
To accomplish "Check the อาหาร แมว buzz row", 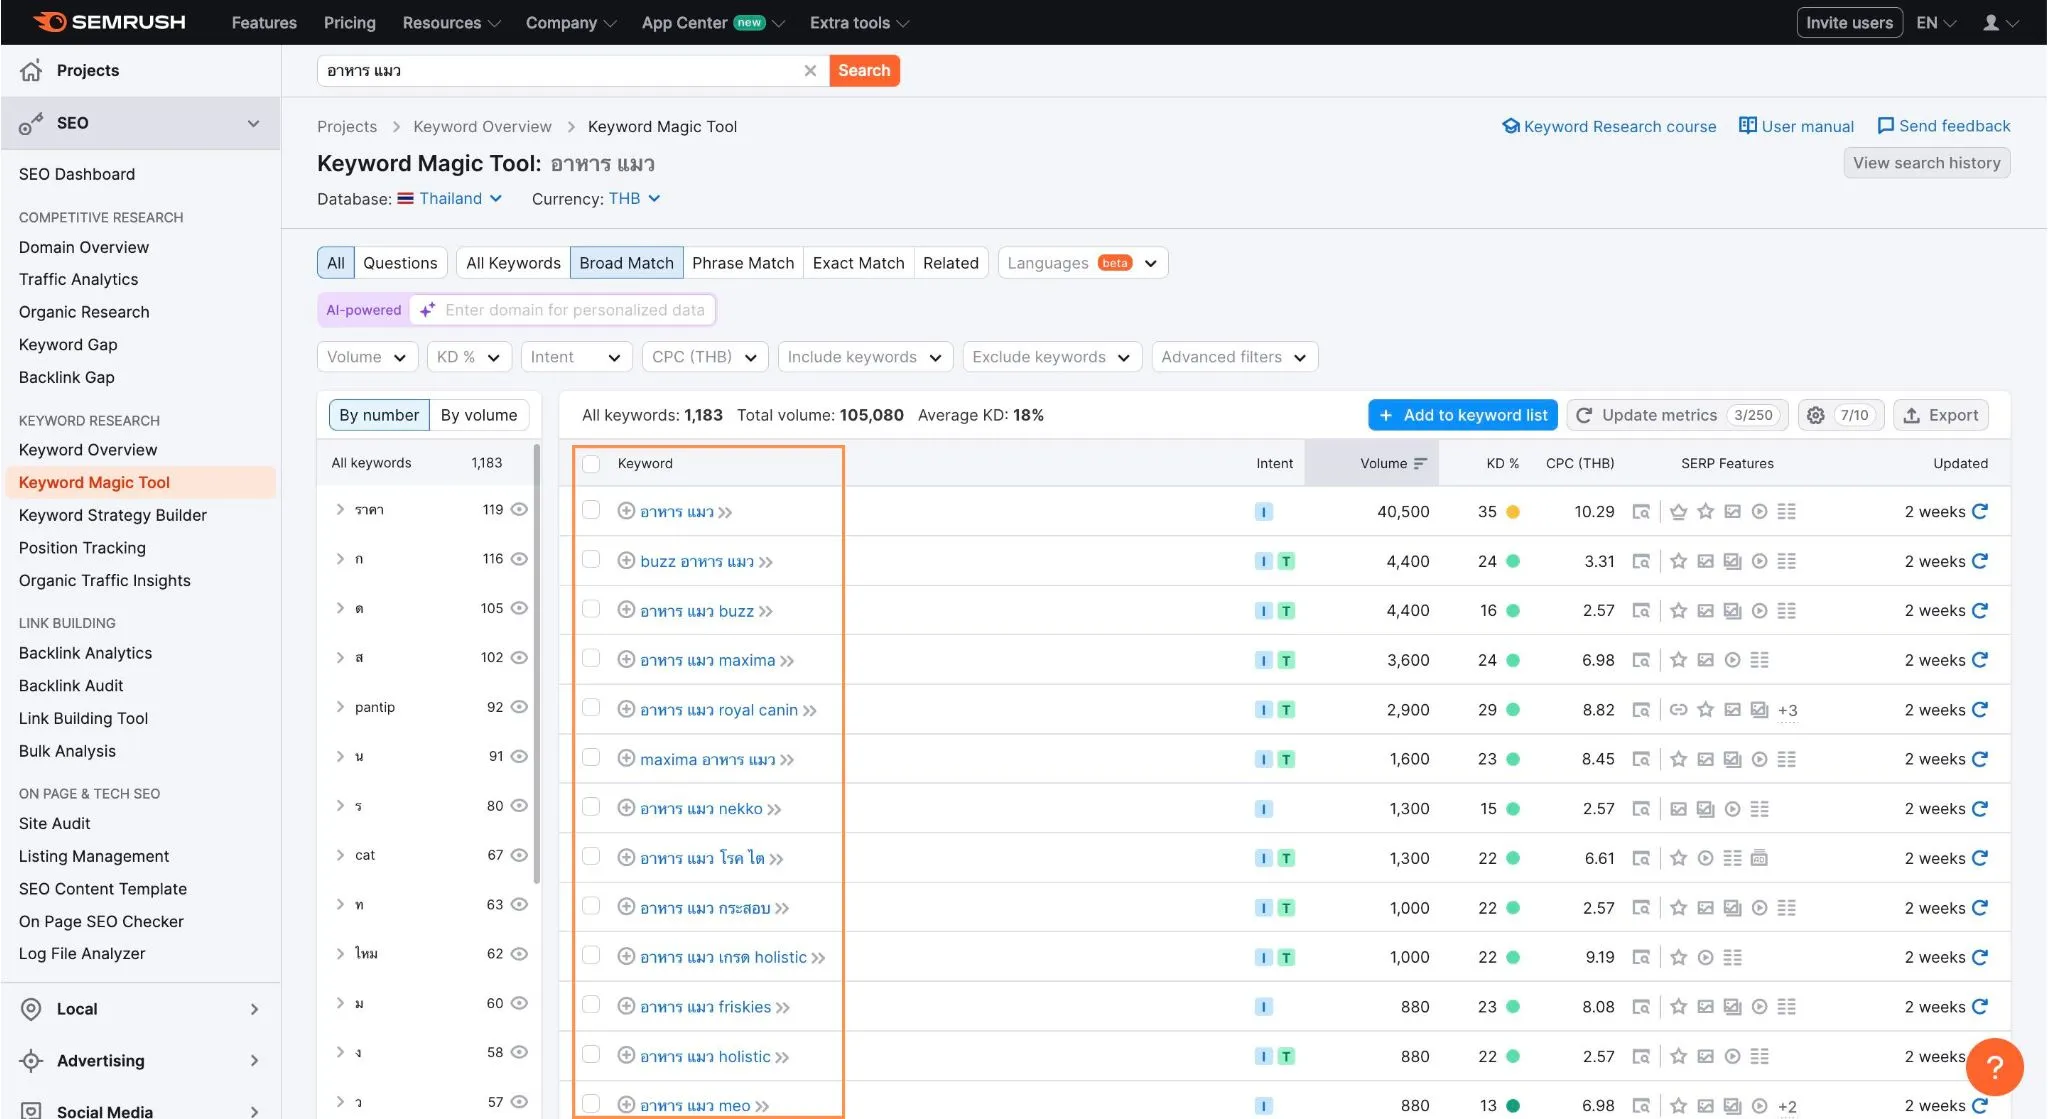I will point(591,609).
